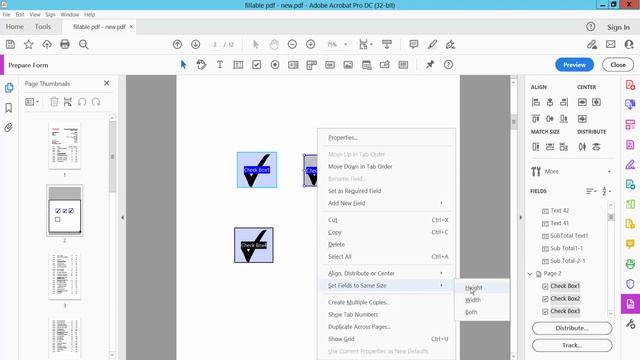Open thumbnails options menu dropdown
The image size is (640, 360).
[x=32, y=102]
